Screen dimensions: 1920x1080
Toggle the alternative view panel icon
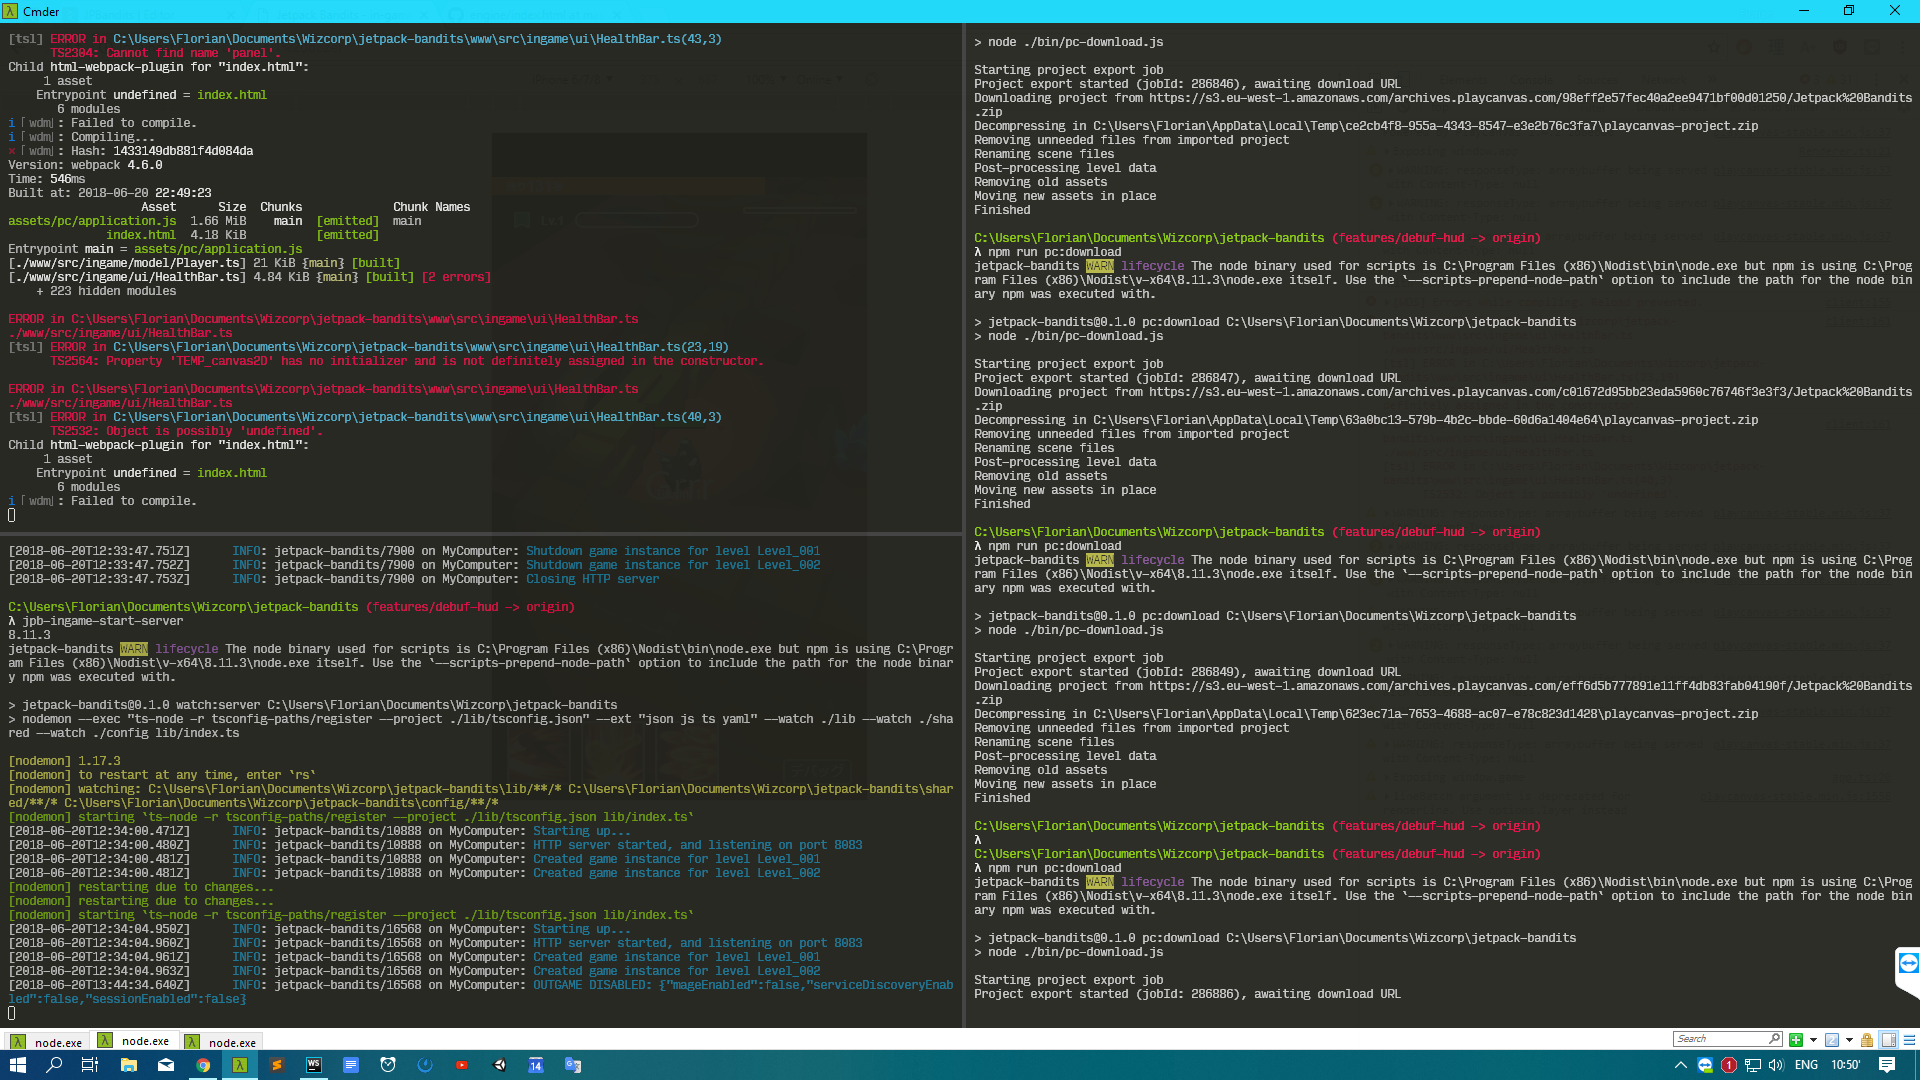[1888, 1040]
